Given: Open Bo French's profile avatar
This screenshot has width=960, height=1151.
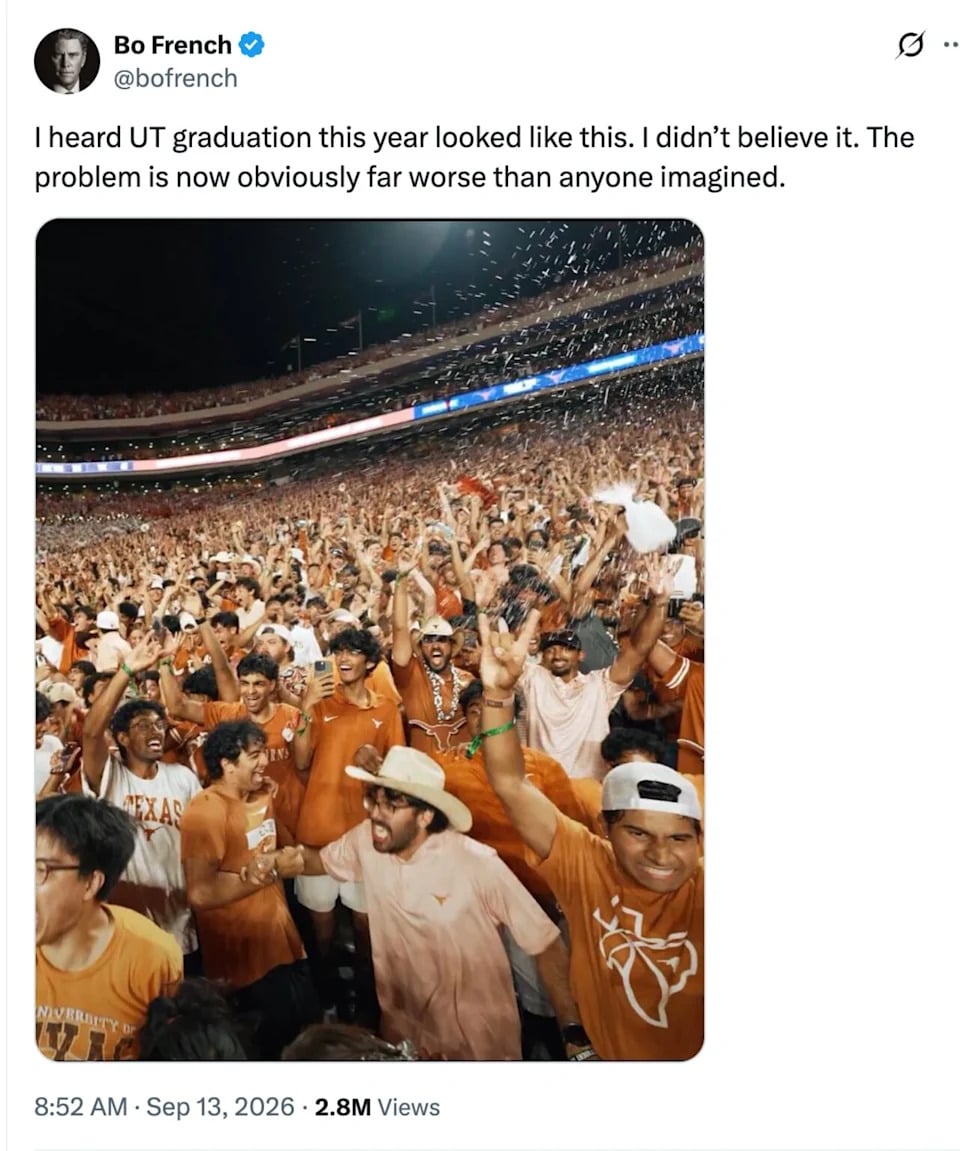Looking at the screenshot, I should (x=67, y=60).
